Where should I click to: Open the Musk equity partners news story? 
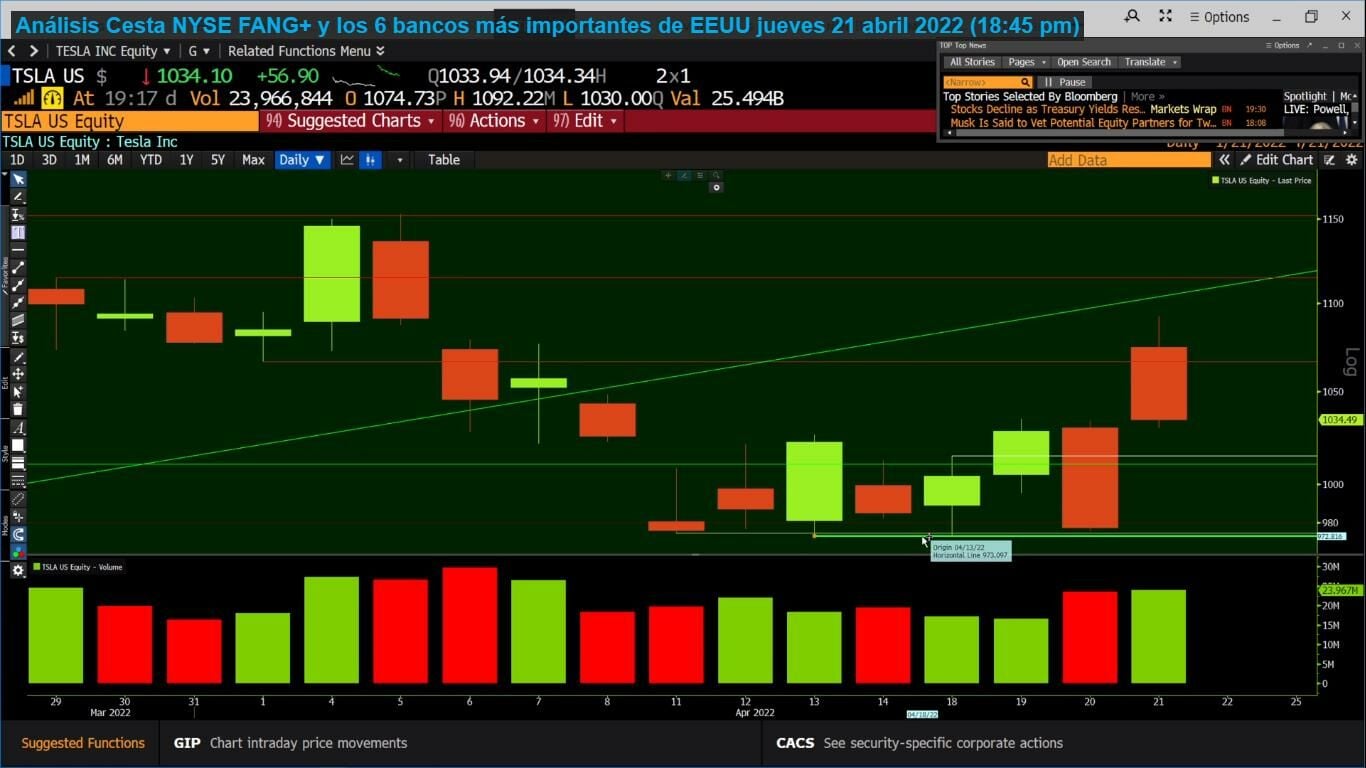[x=1083, y=123]
